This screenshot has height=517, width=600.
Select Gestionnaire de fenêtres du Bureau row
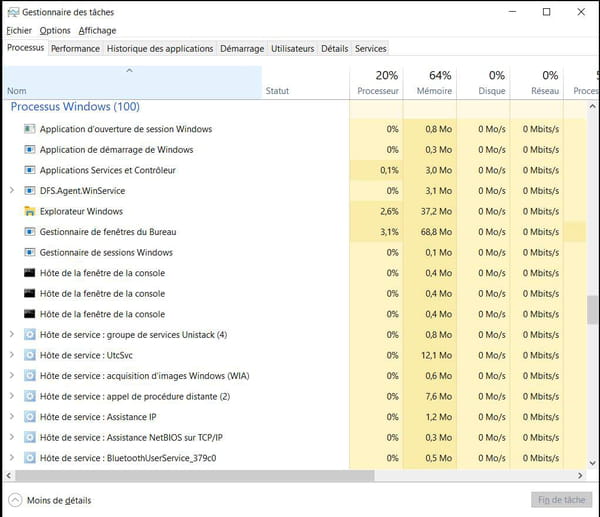tap(295, 232)
